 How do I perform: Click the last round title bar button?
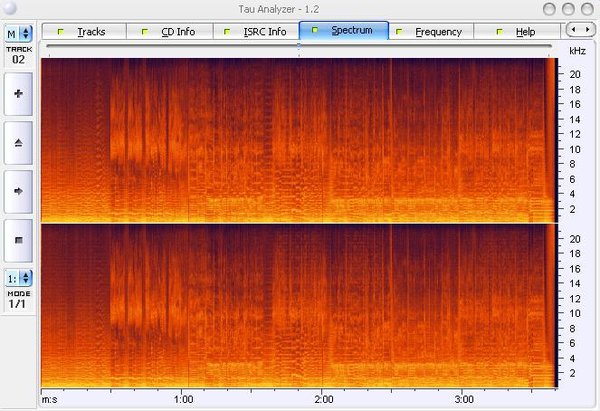click(587, 9)
